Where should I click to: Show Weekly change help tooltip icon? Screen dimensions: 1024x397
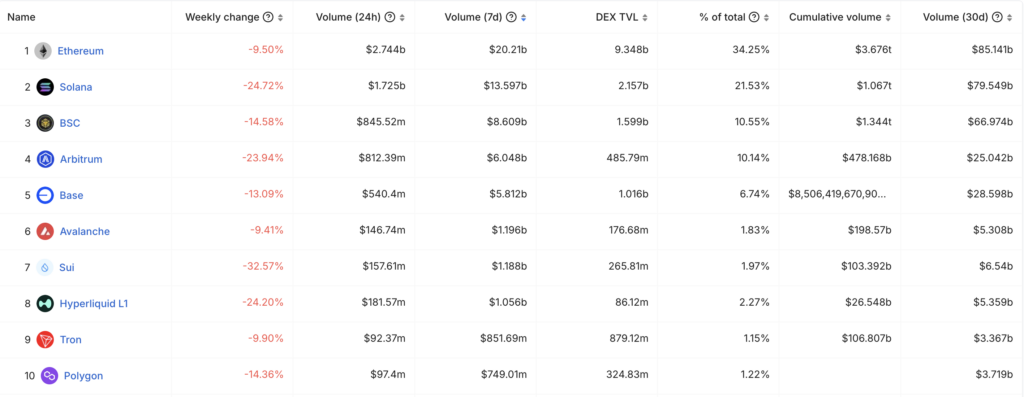click(x=268, y=18)
